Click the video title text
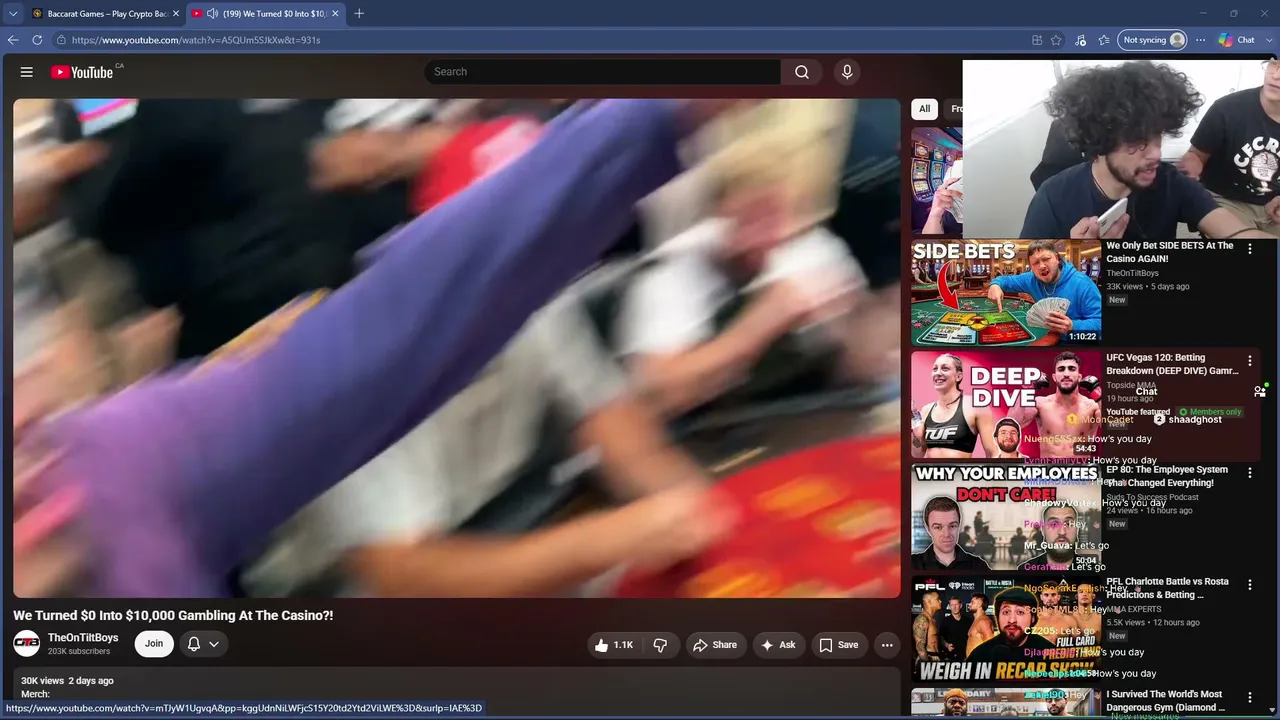Viewport: 1280px width, 720px height. pyautogui.click(x=173, y=616)
